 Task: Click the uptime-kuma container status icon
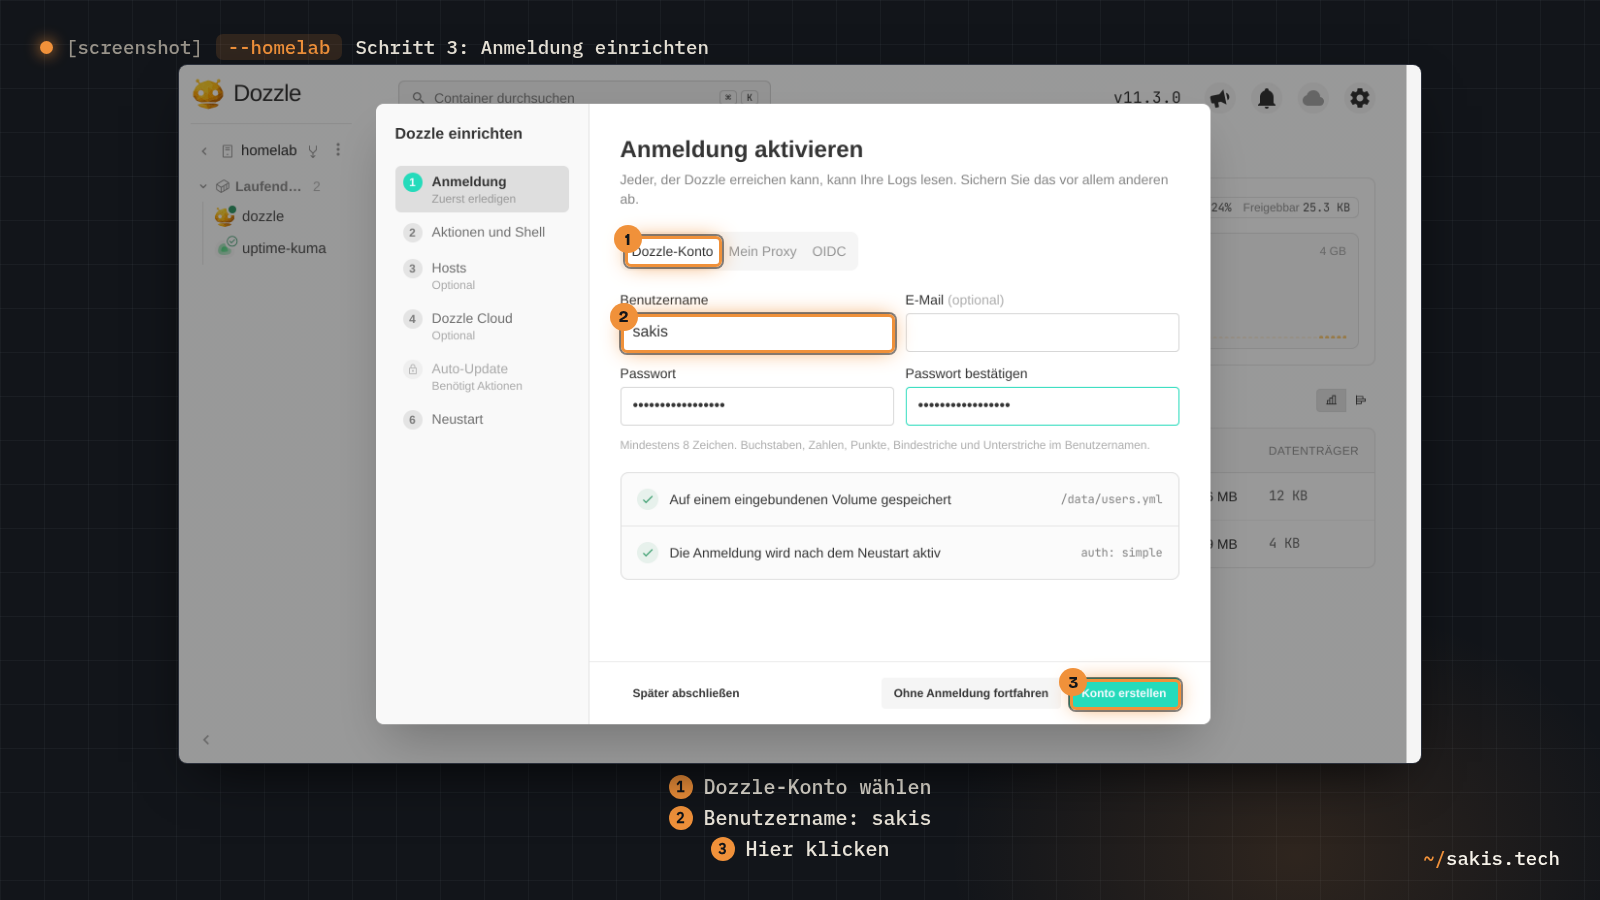pyautogui.click(x=227, y=246)
